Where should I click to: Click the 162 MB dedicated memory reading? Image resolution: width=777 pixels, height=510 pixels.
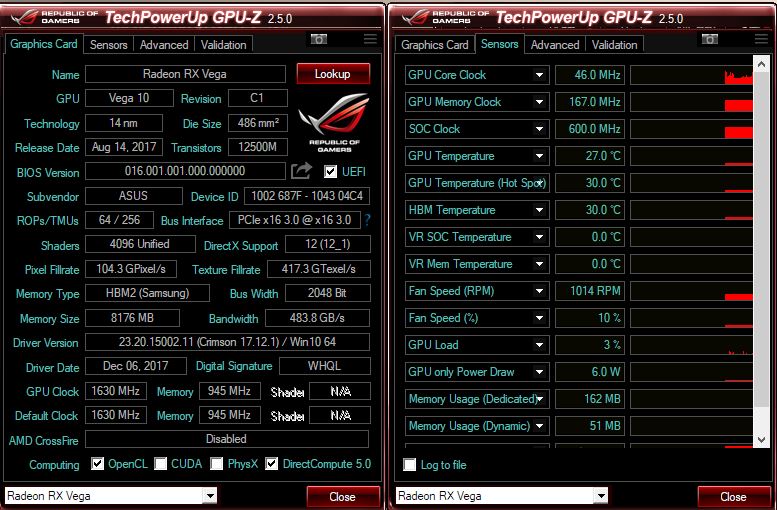(589, 399)
